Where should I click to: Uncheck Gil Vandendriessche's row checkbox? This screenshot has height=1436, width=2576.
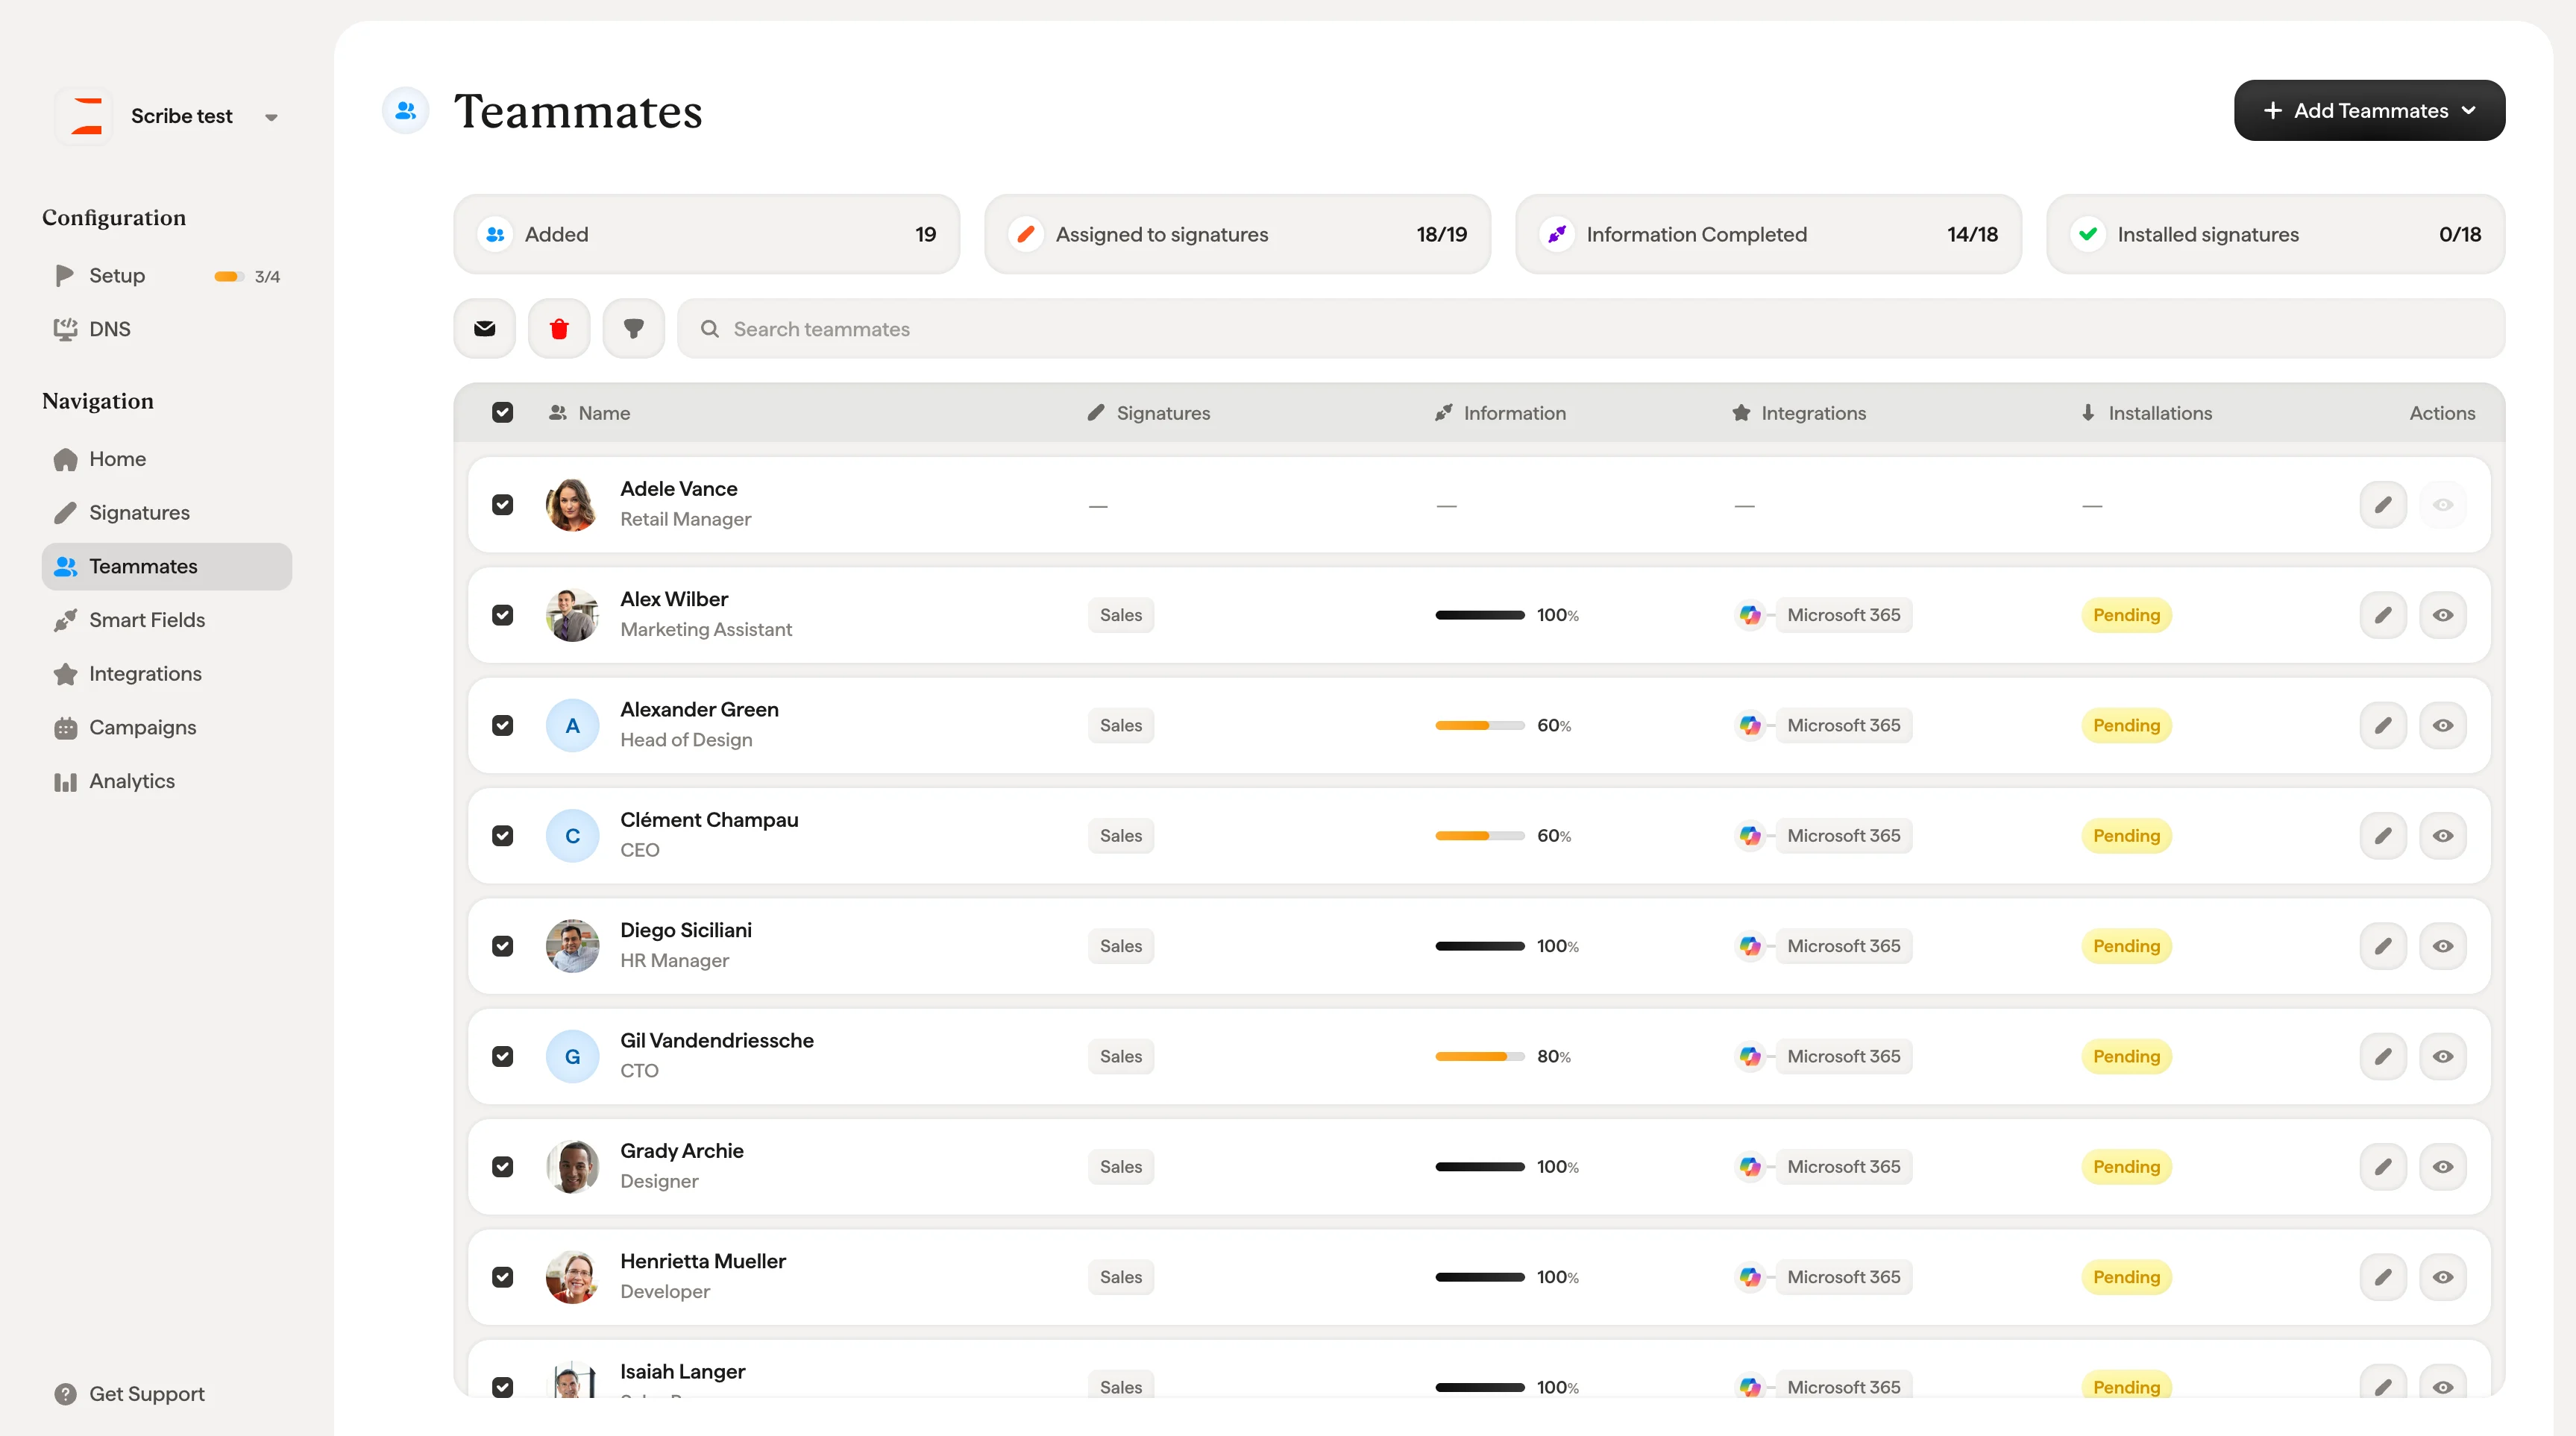(503, 1056)
